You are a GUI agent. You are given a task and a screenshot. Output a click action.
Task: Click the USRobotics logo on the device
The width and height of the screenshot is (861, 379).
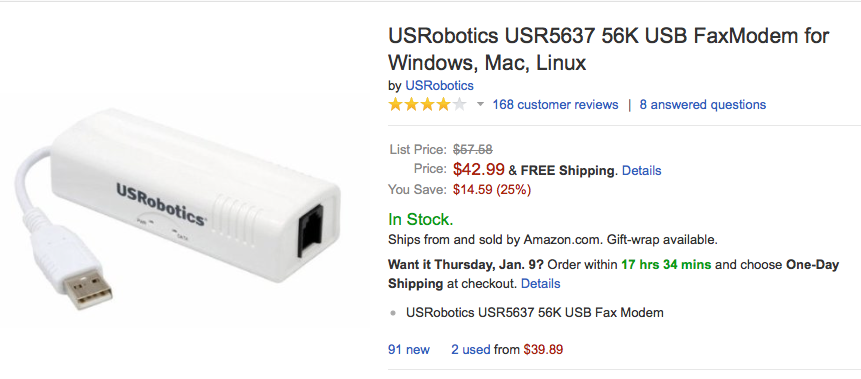pyautogui.click(x=161, y=204)
